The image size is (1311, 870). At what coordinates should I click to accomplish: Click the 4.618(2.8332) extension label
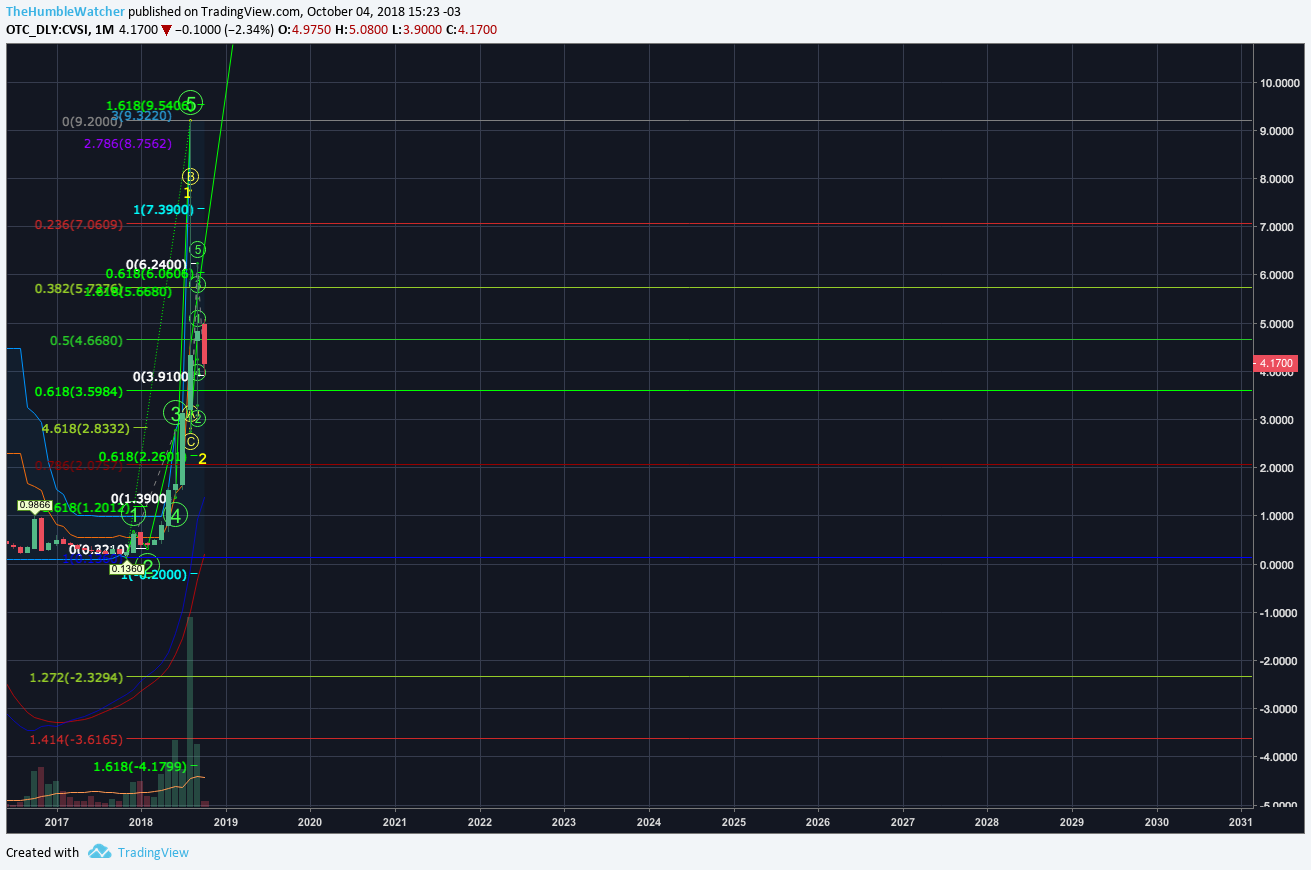pyautogui.click(x=86, y=428)
